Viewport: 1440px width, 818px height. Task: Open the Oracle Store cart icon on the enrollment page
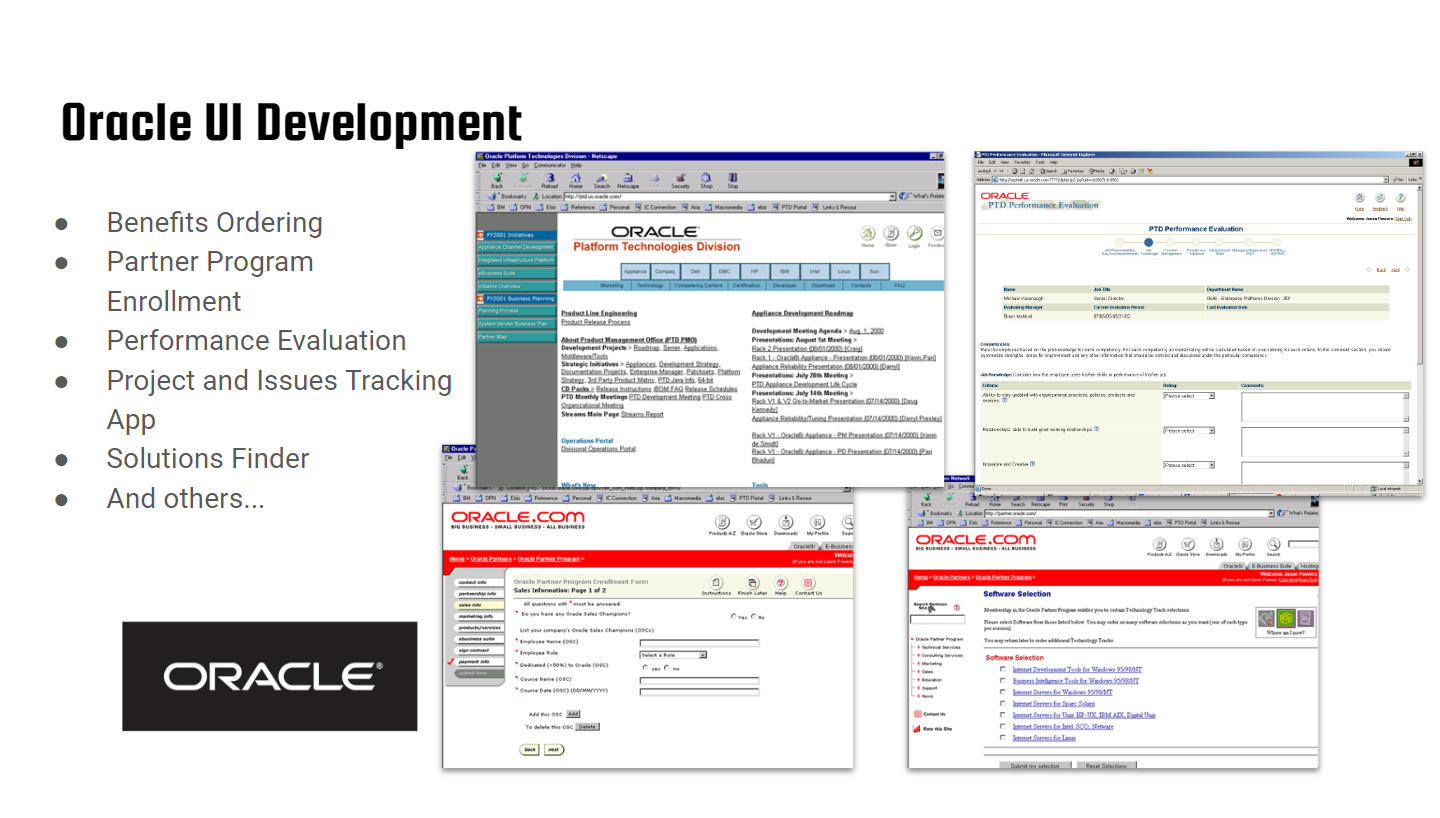[754, 524]
